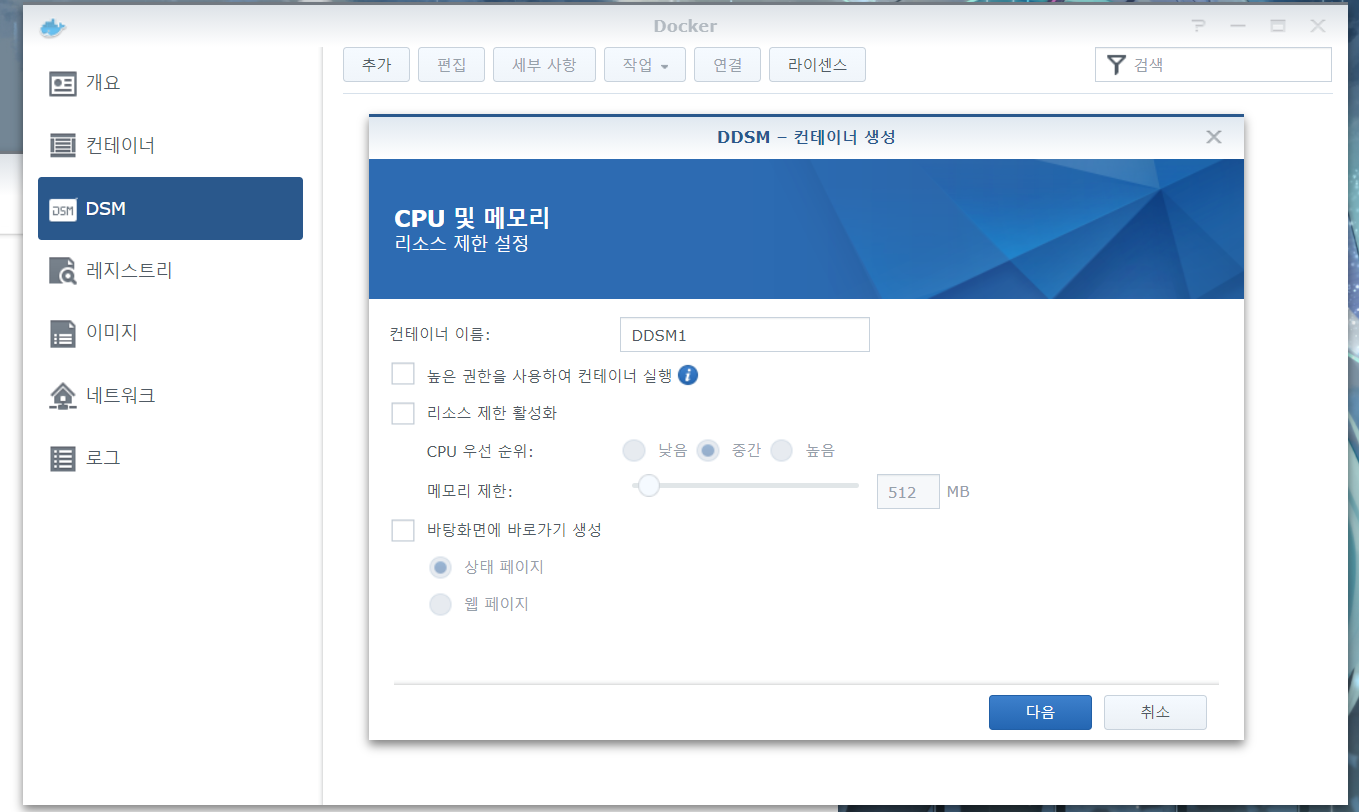
Task: Open the 컨테이너 containers section
Action: point(170,146)
